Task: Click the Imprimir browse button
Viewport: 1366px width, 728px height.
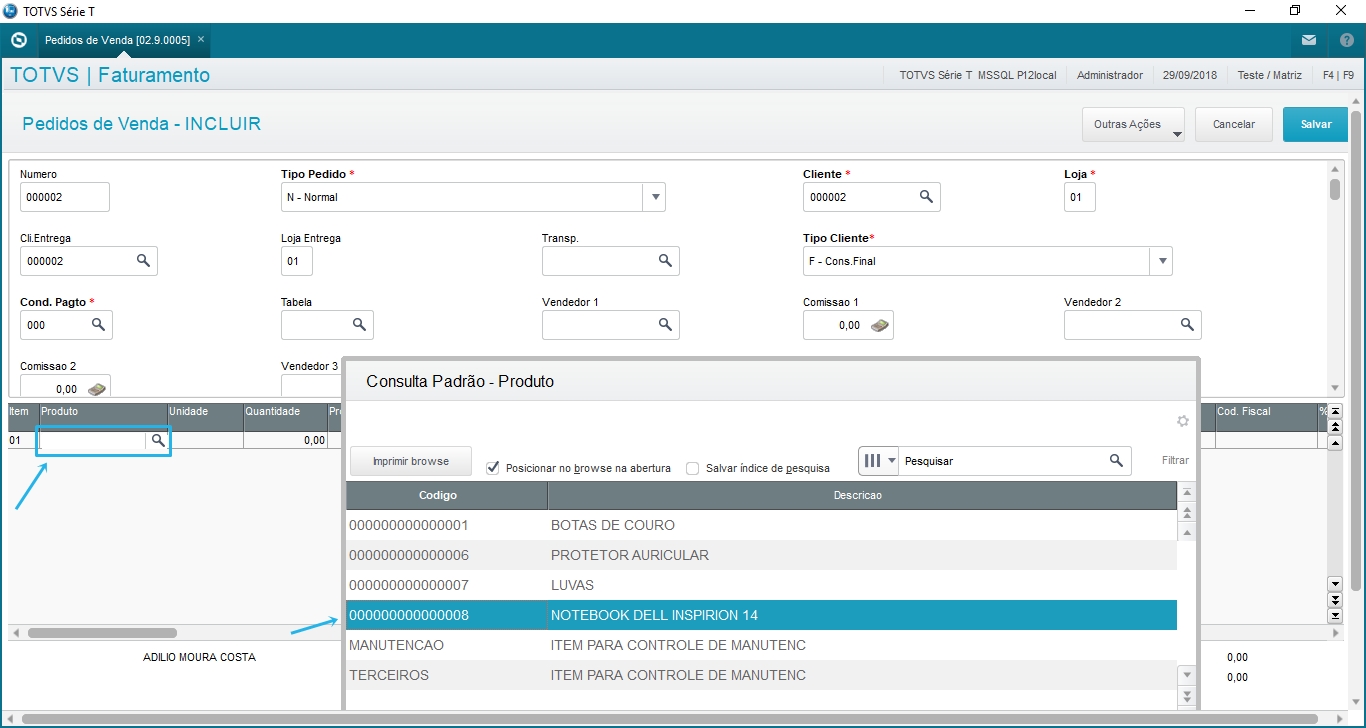Action: 410,461
